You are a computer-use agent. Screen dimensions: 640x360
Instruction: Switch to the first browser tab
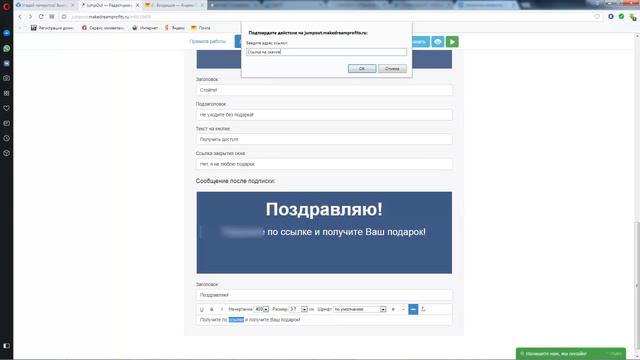tap(45, 5)
